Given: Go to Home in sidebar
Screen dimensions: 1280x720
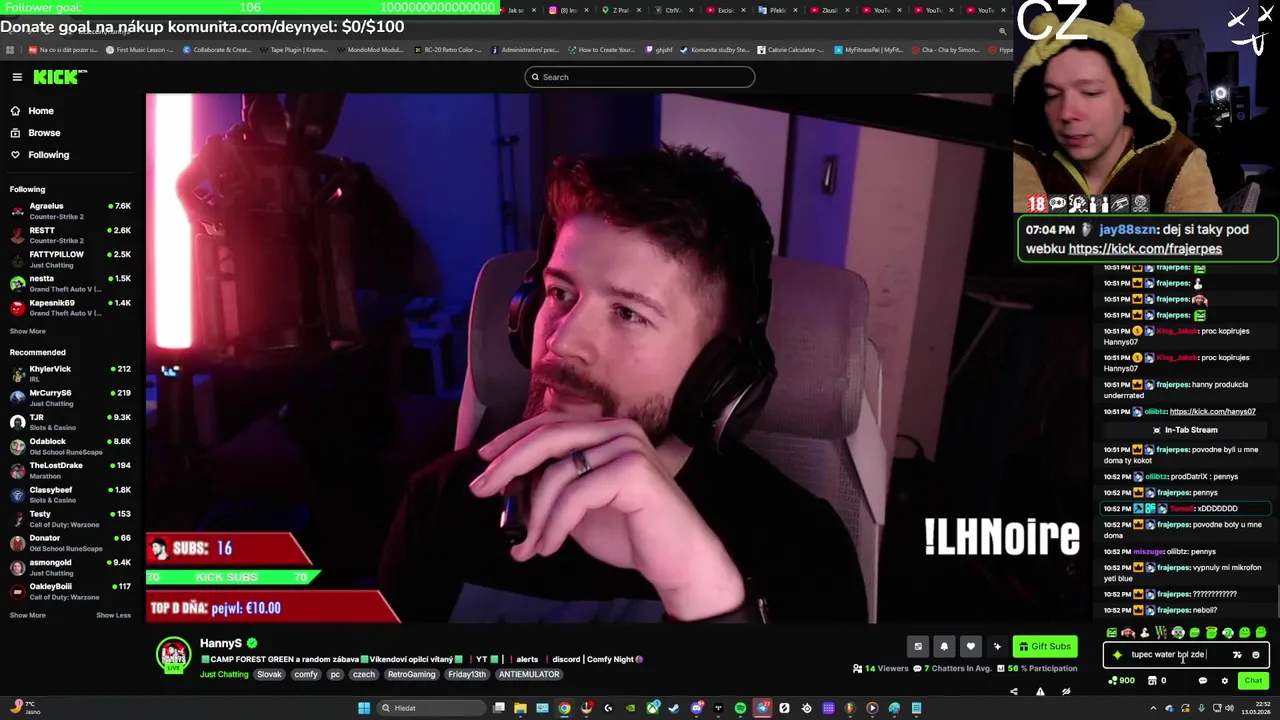Looking at the screenshot, I should (32, 111).
